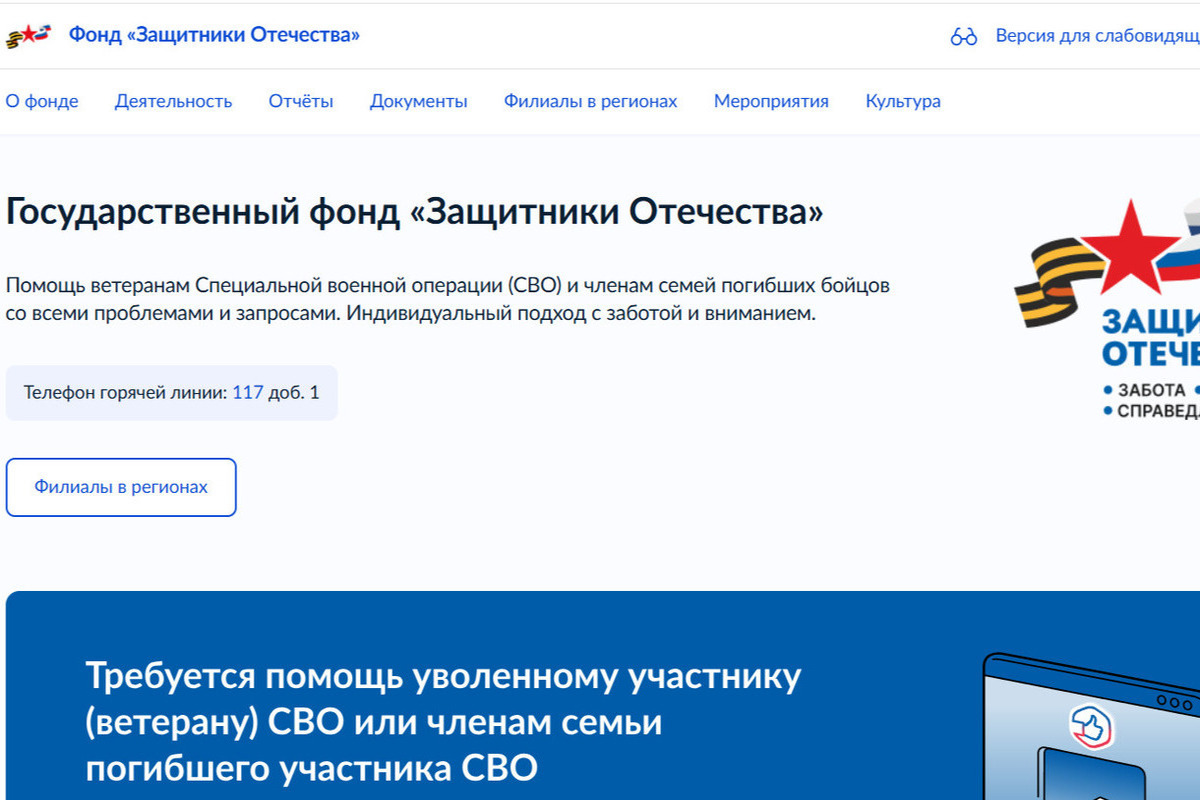Click the glasses accessibility icon
Screen dimensions: 1200x800
tap(963, 37)
